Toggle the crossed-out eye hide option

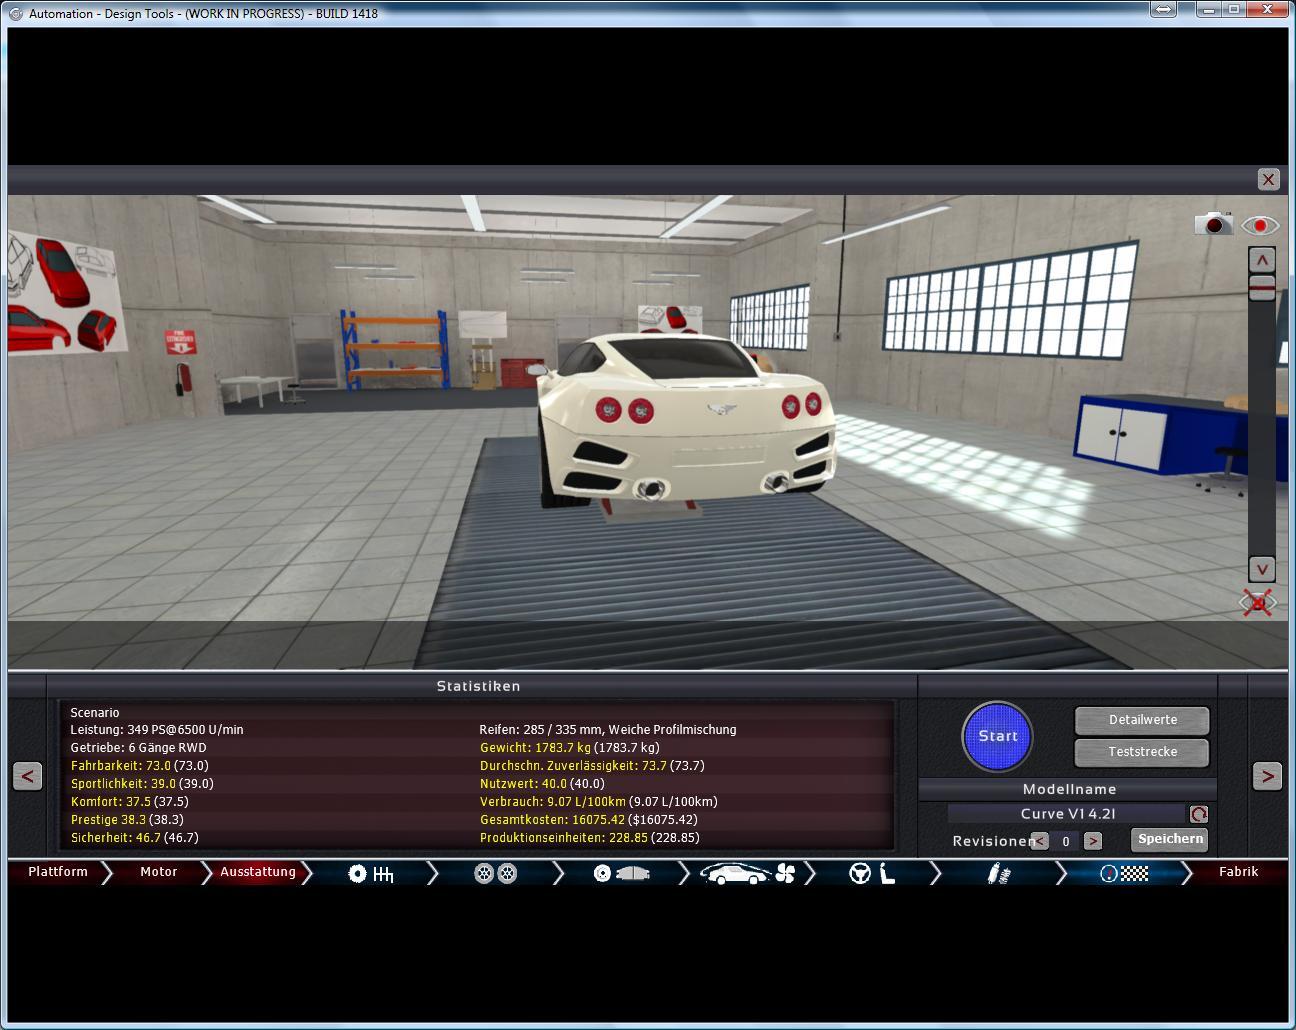pyautogui.click(x=1258, y=603)
